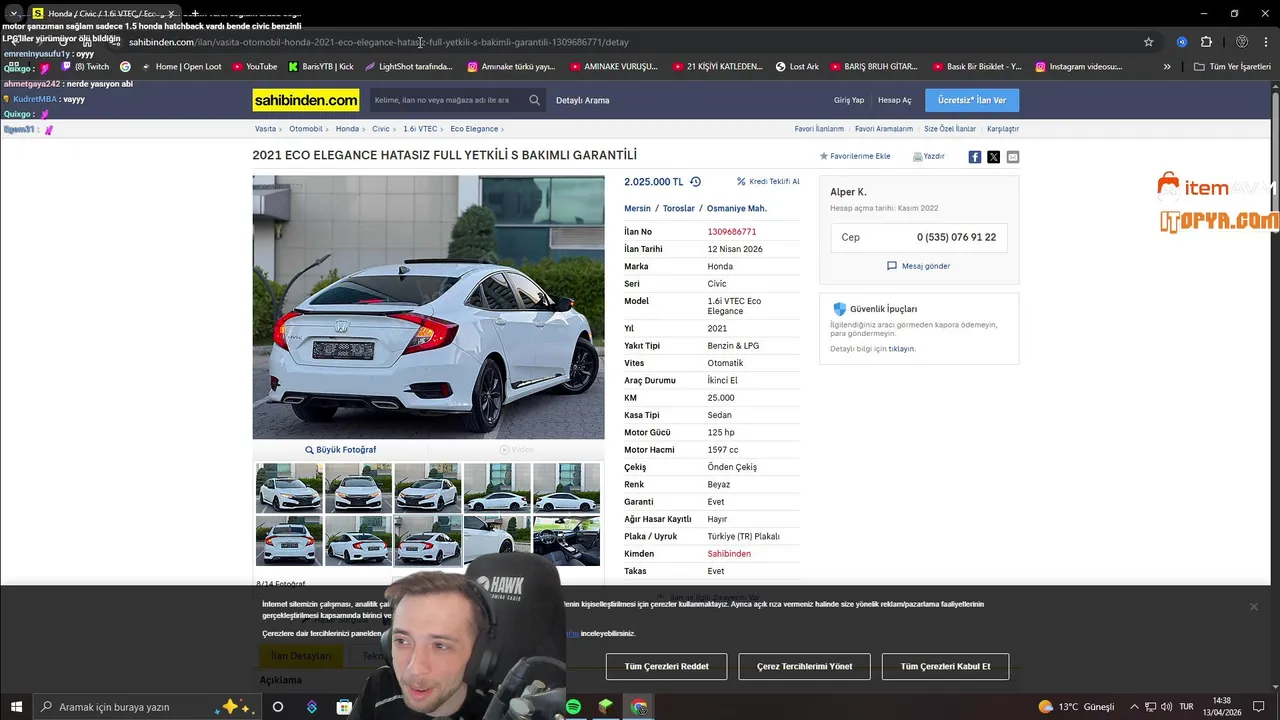The height and width of the screenshot is (720, 1280).
Task: Click the sahibinden.com logo
Action: tap(306, 100)
